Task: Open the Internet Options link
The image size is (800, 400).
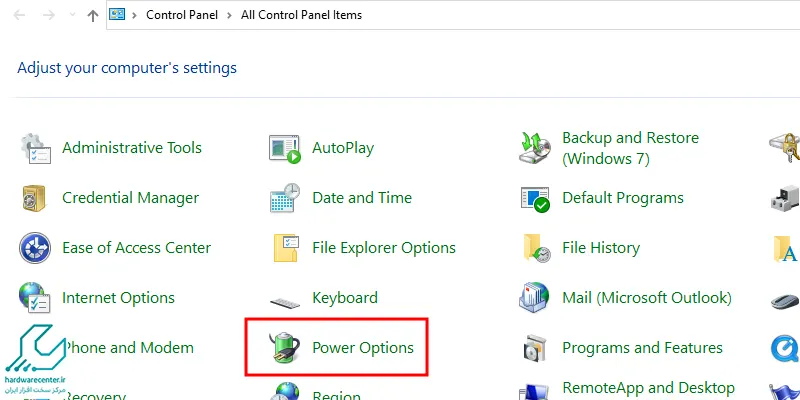Action: pos(118,298)
